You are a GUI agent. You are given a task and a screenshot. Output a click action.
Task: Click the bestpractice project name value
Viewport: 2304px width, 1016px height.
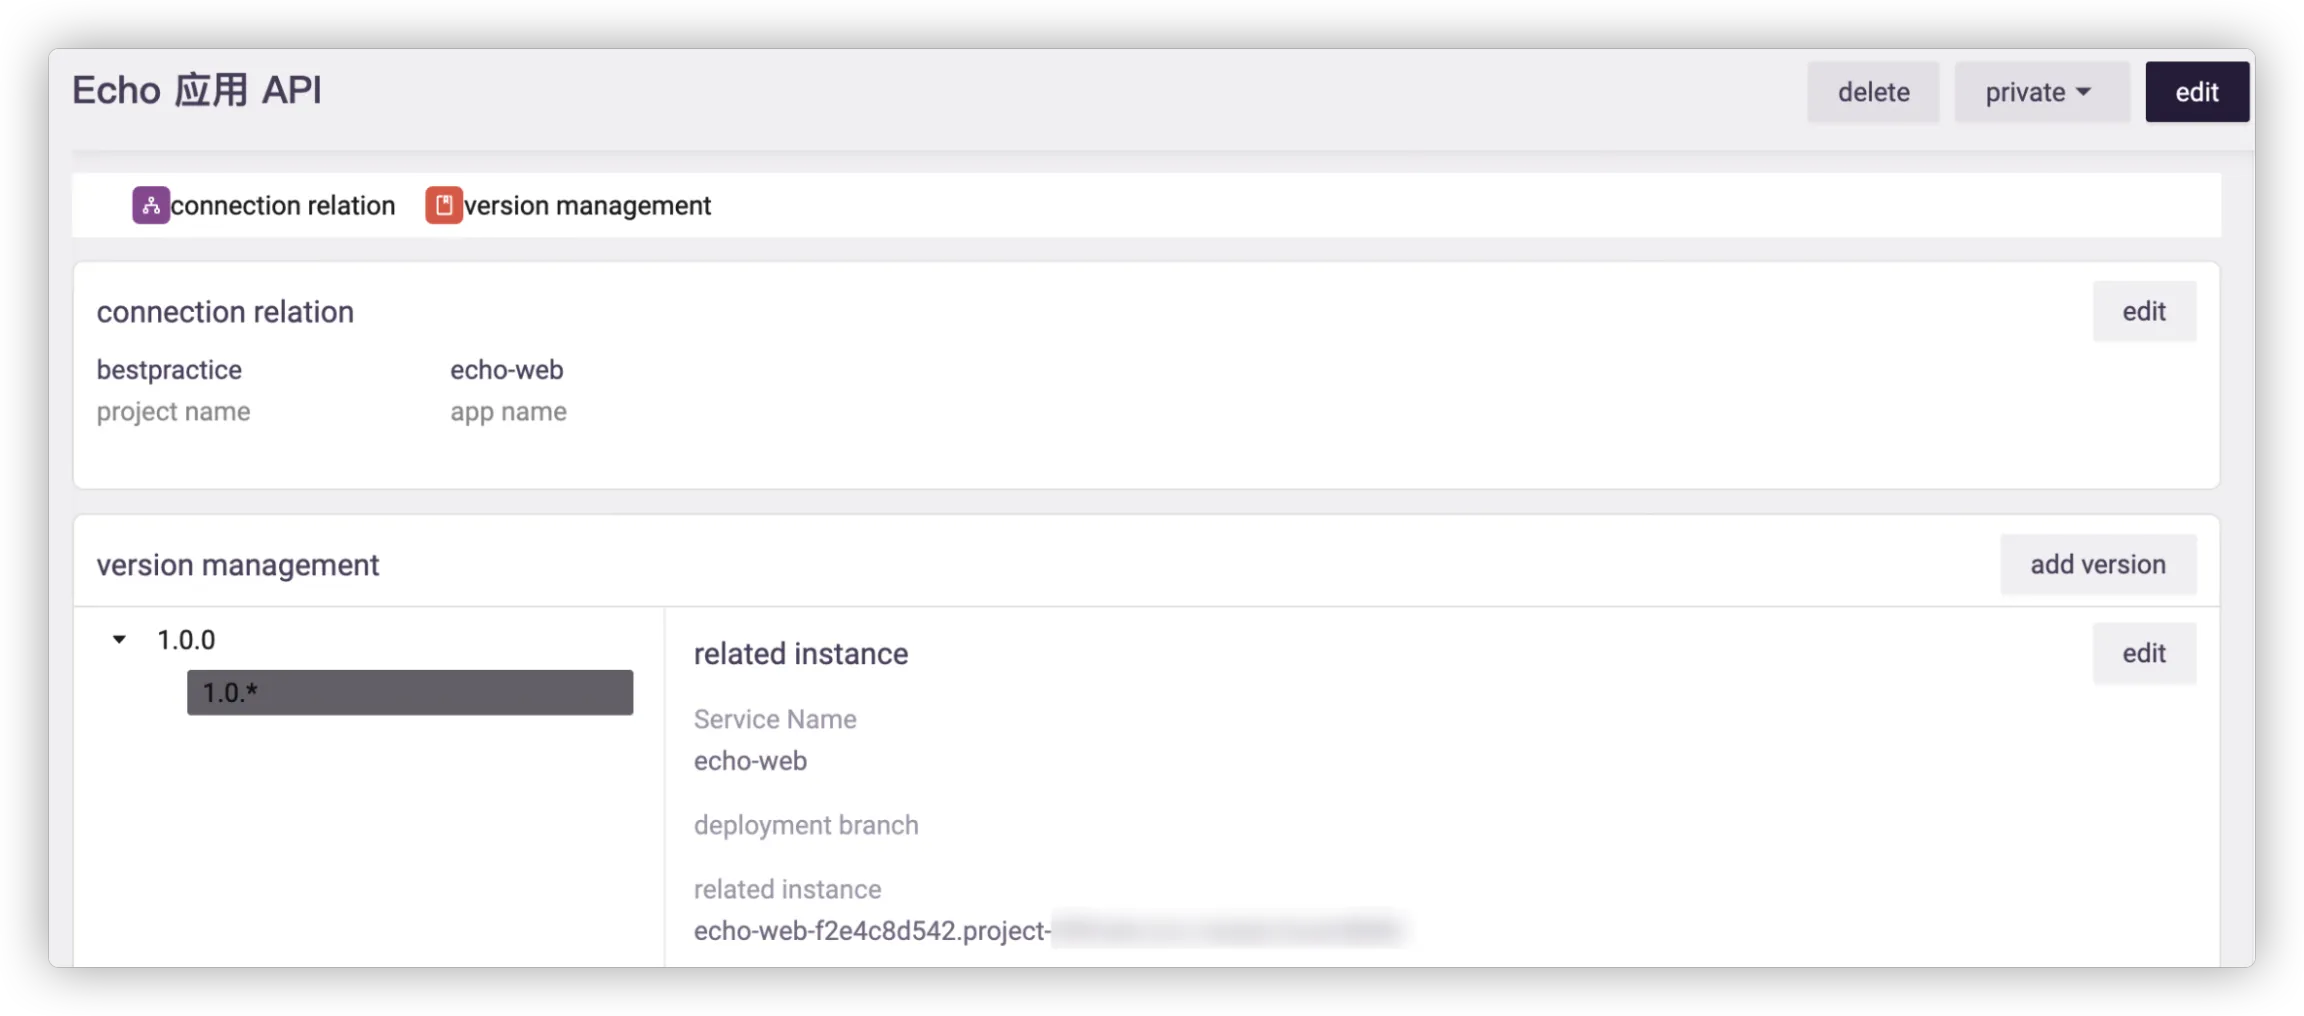point(169,369)
